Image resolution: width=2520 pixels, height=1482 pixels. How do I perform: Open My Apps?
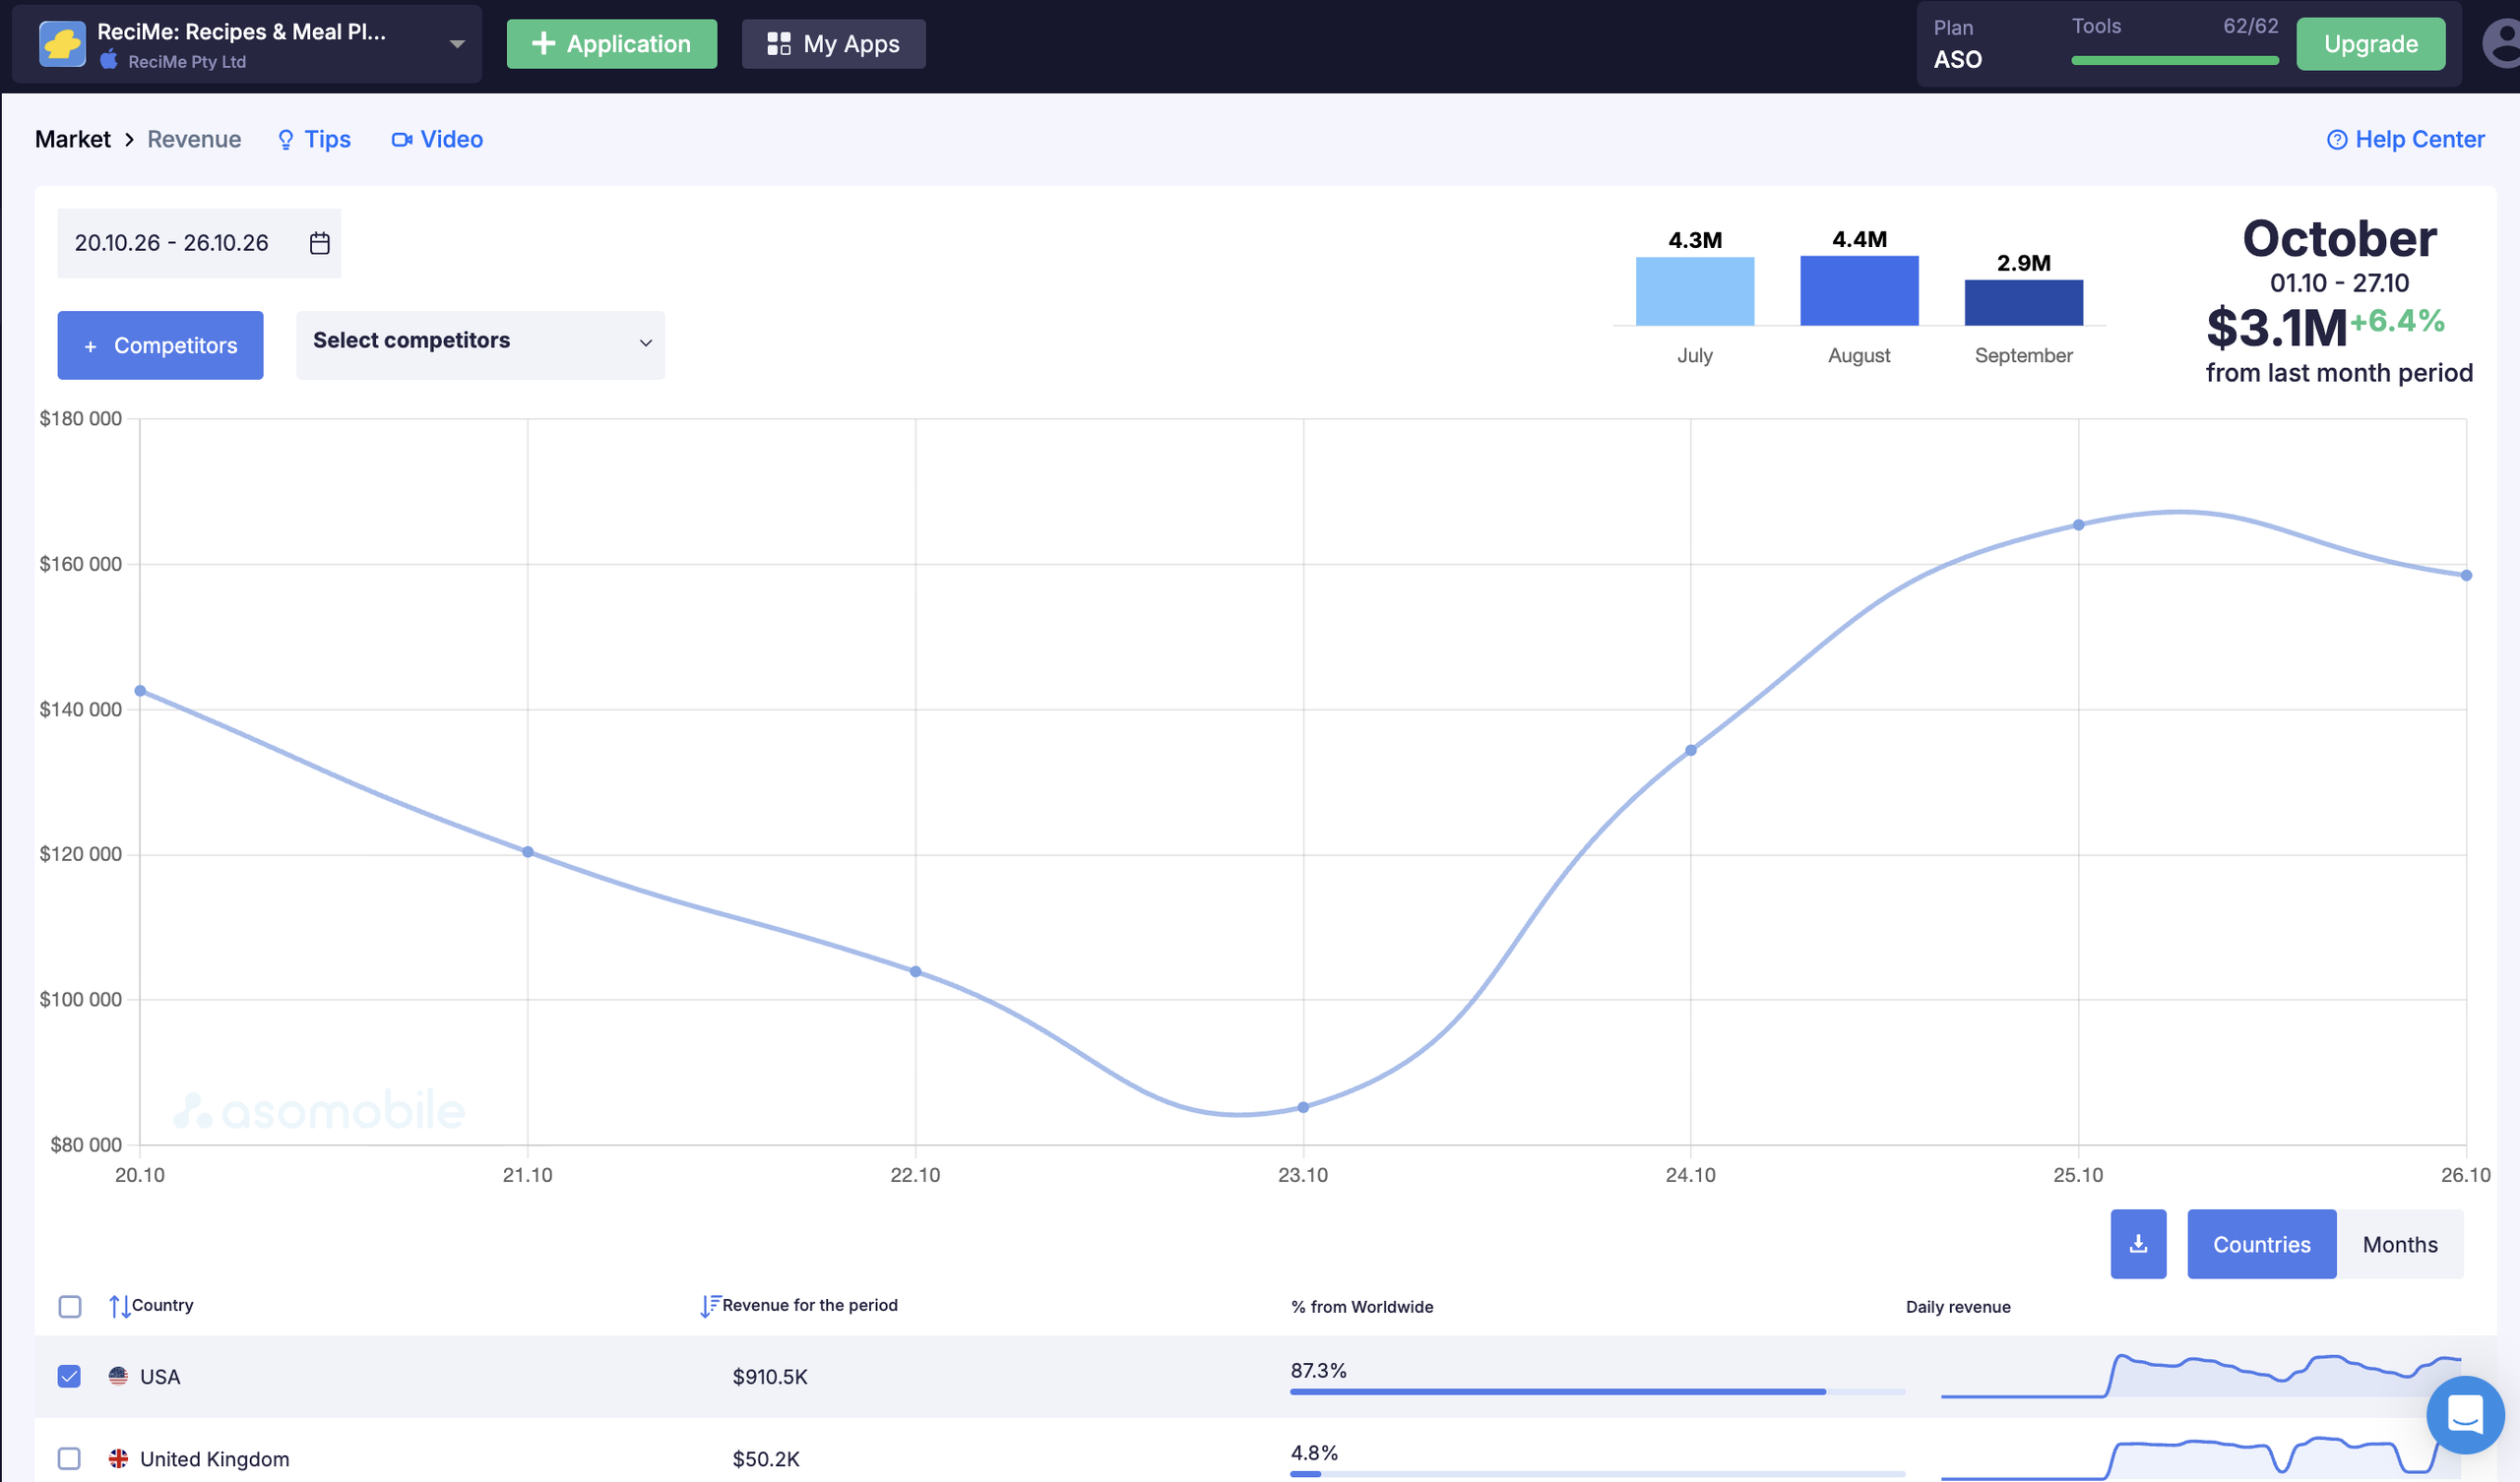click(833, 44)
